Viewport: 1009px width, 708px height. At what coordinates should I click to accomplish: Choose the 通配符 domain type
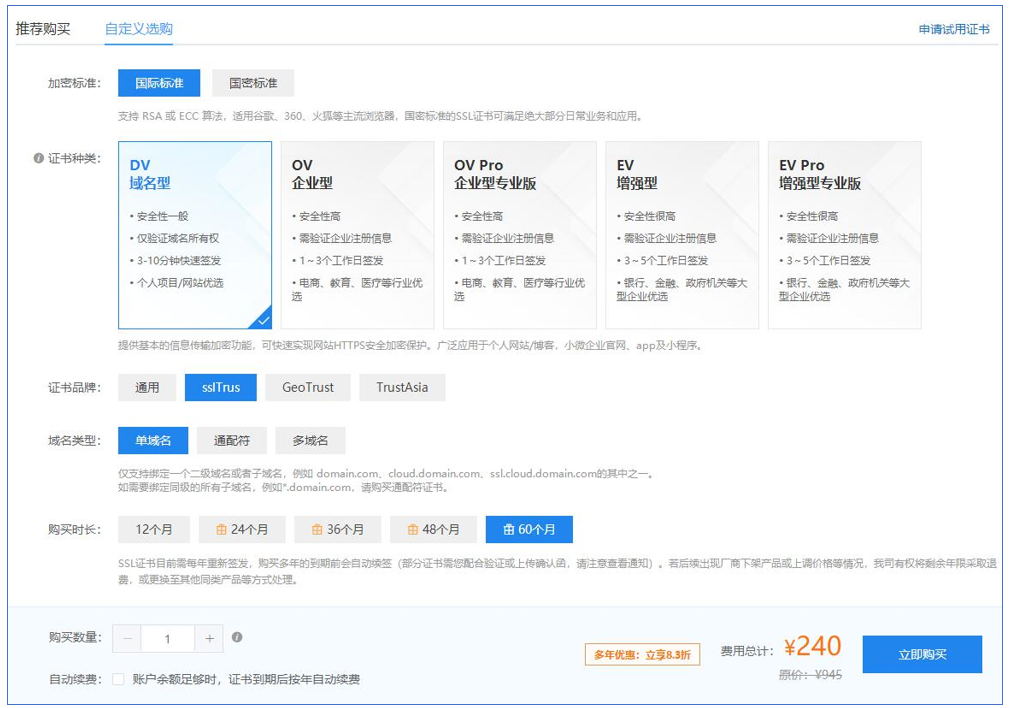231,440
